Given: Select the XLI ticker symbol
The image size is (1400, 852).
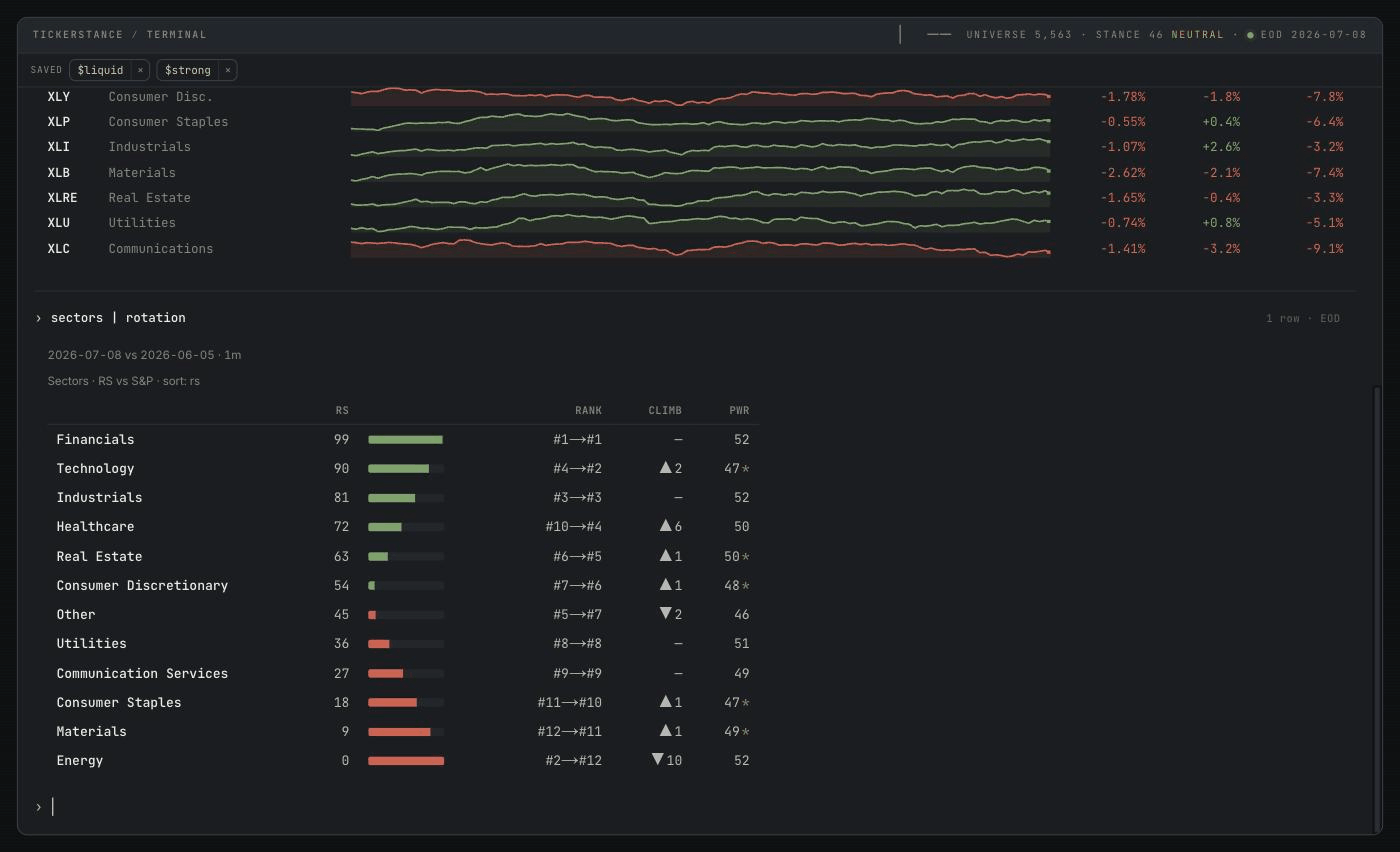Looking at the screenshot, I should [59, 147].
